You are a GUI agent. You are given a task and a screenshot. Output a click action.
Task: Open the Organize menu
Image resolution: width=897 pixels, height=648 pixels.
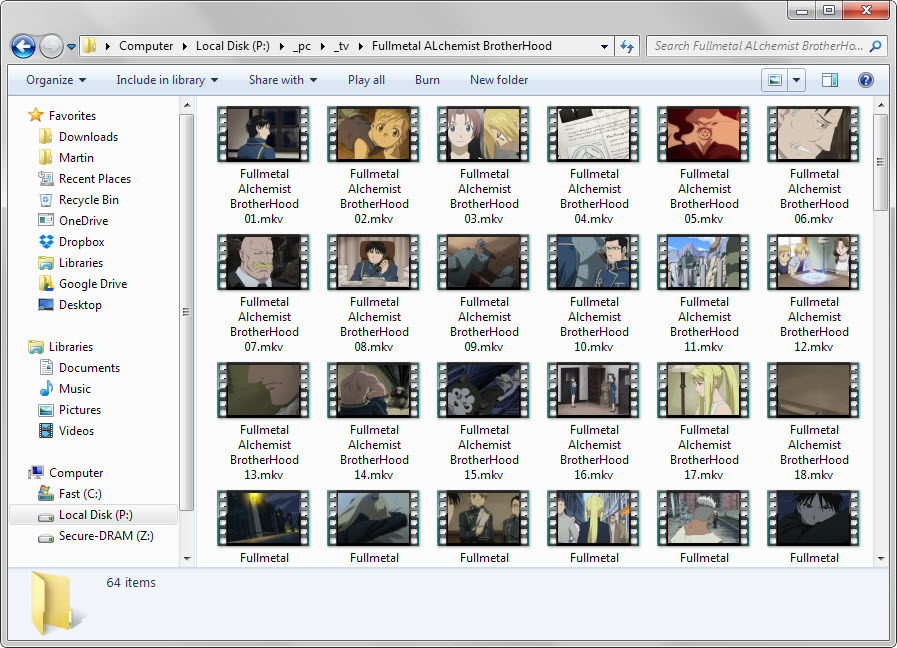point(55,80)
